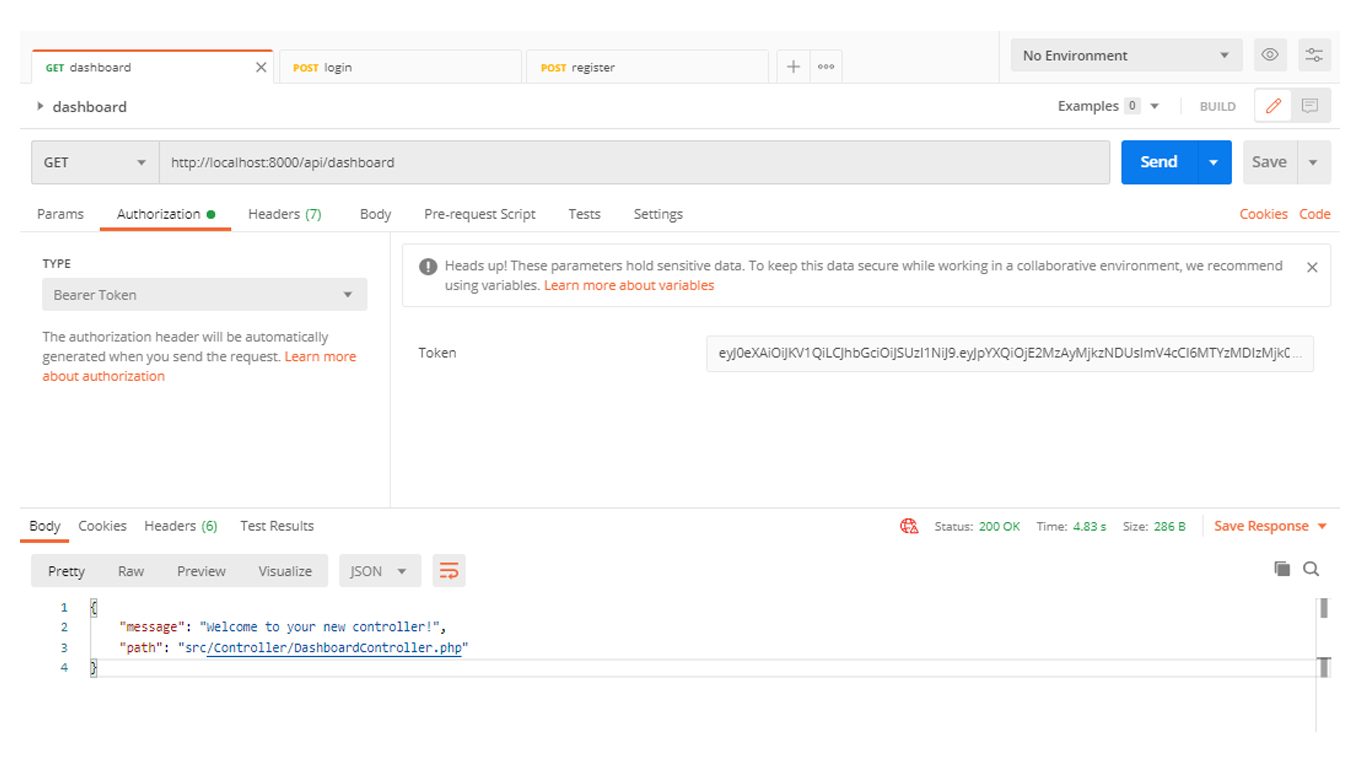The height and width of the screenshot is (768, 1360).
Task: Open the Postman console warning icon near Status
Action: 908,525
